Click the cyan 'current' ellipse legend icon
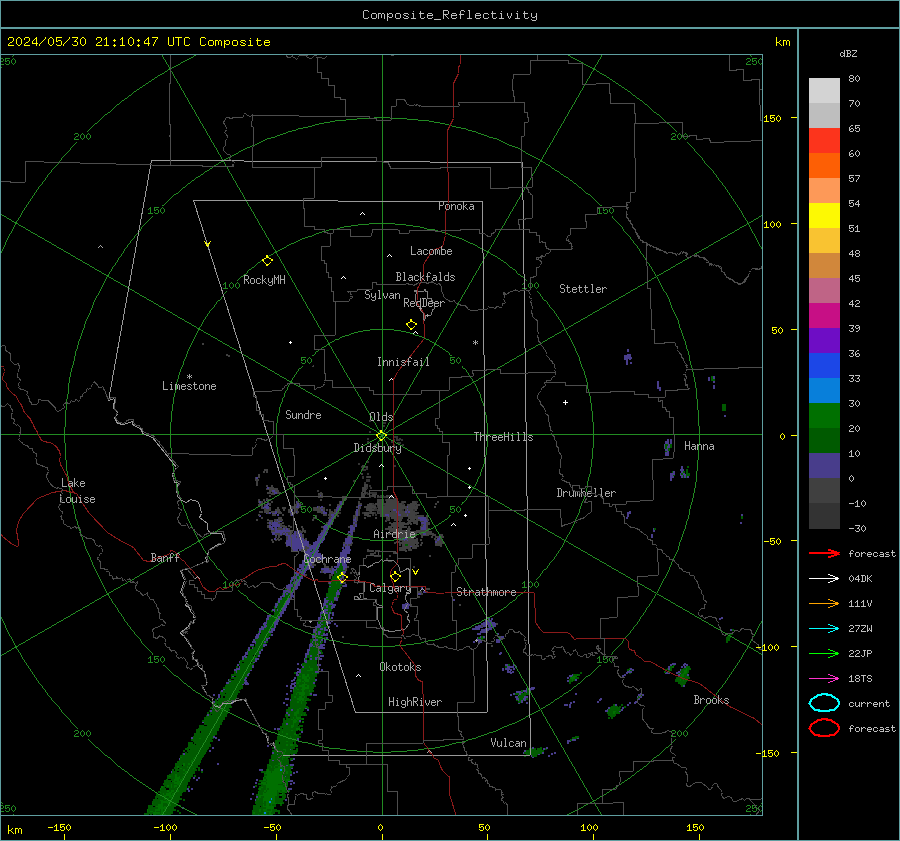 (824, 703)
